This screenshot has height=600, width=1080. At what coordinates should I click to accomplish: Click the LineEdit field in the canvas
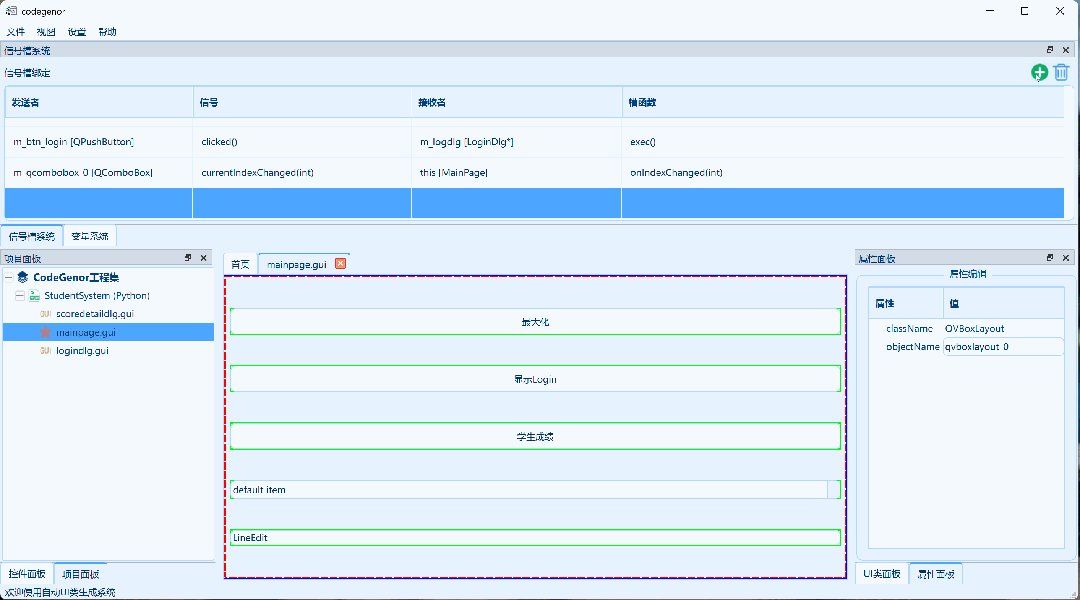(x=535, y=537)
